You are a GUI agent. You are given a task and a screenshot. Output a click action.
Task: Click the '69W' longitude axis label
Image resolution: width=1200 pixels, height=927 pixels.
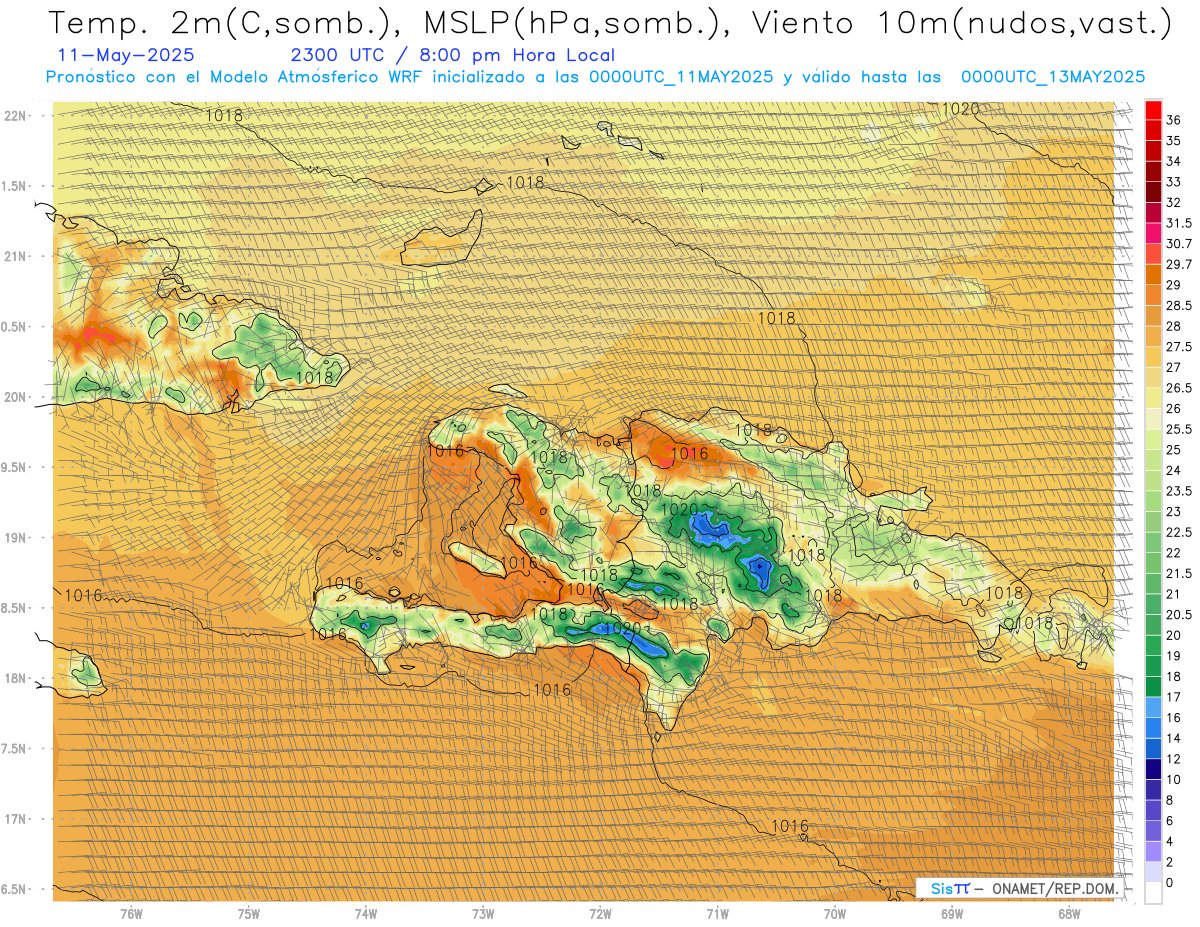coord(952,913)
